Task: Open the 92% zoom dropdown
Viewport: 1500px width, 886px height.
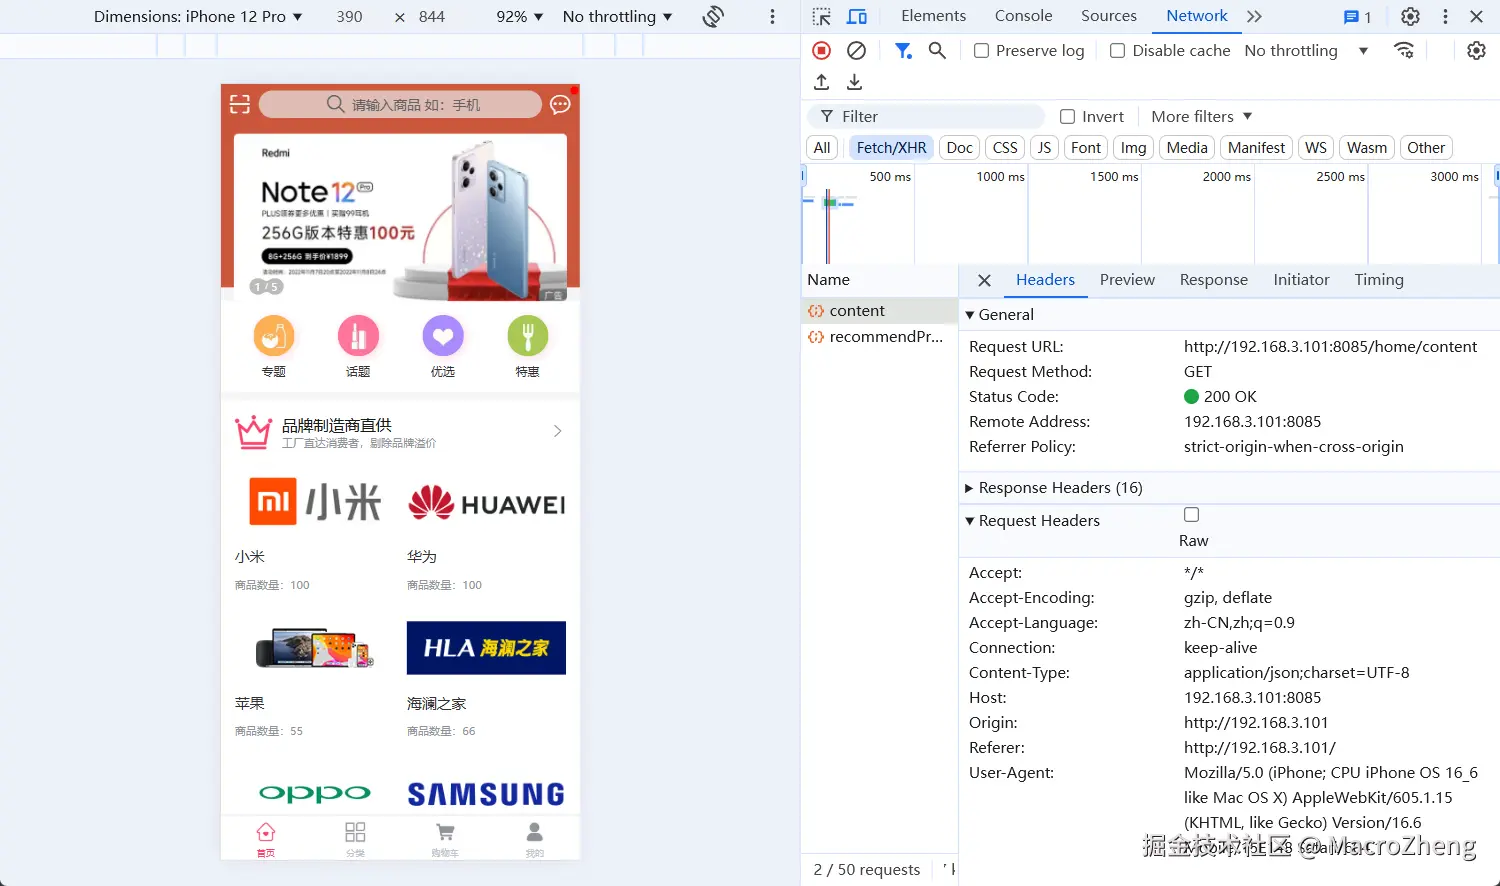Action: pos(520,17)
